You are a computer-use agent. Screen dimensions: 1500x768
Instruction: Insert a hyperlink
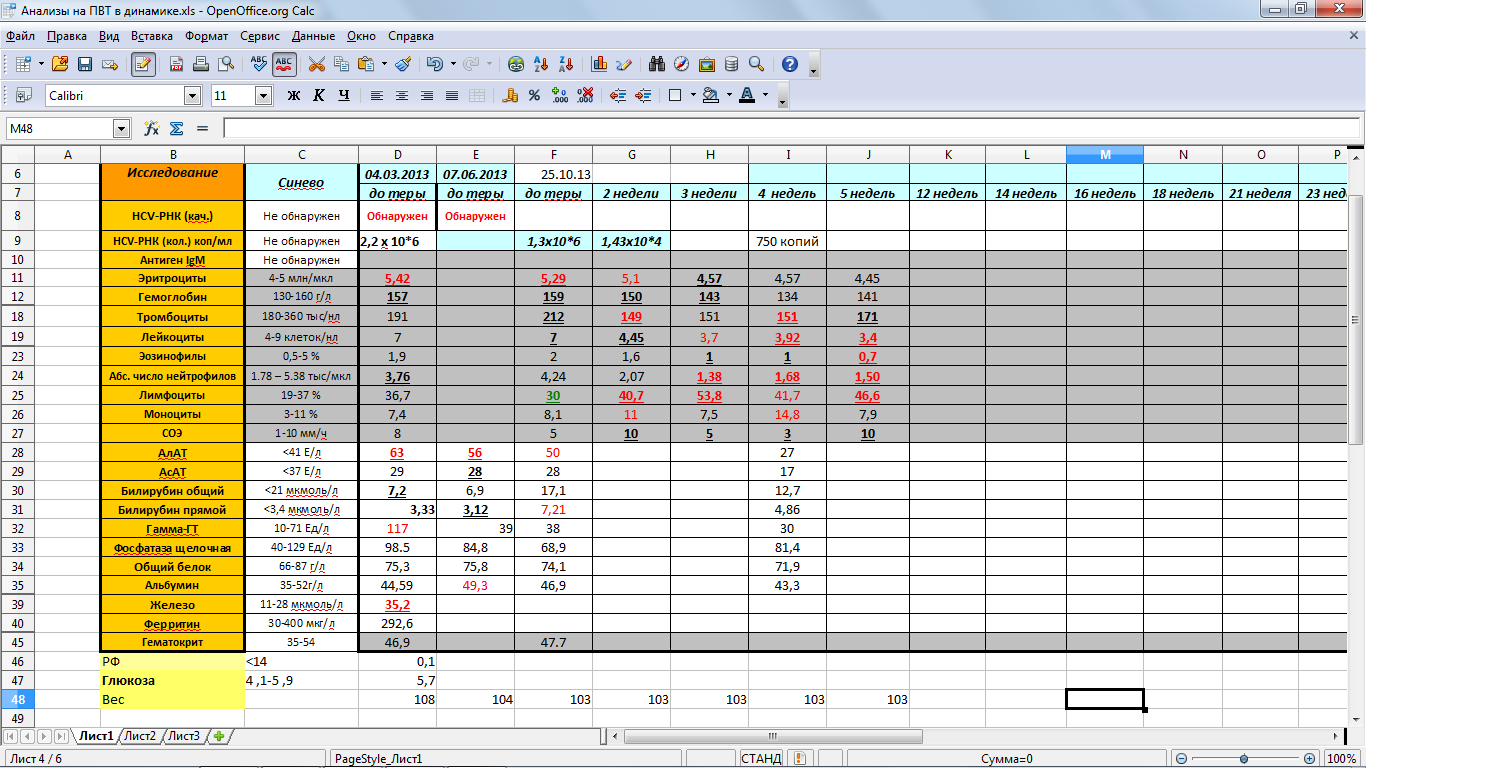tap(515, 64)
